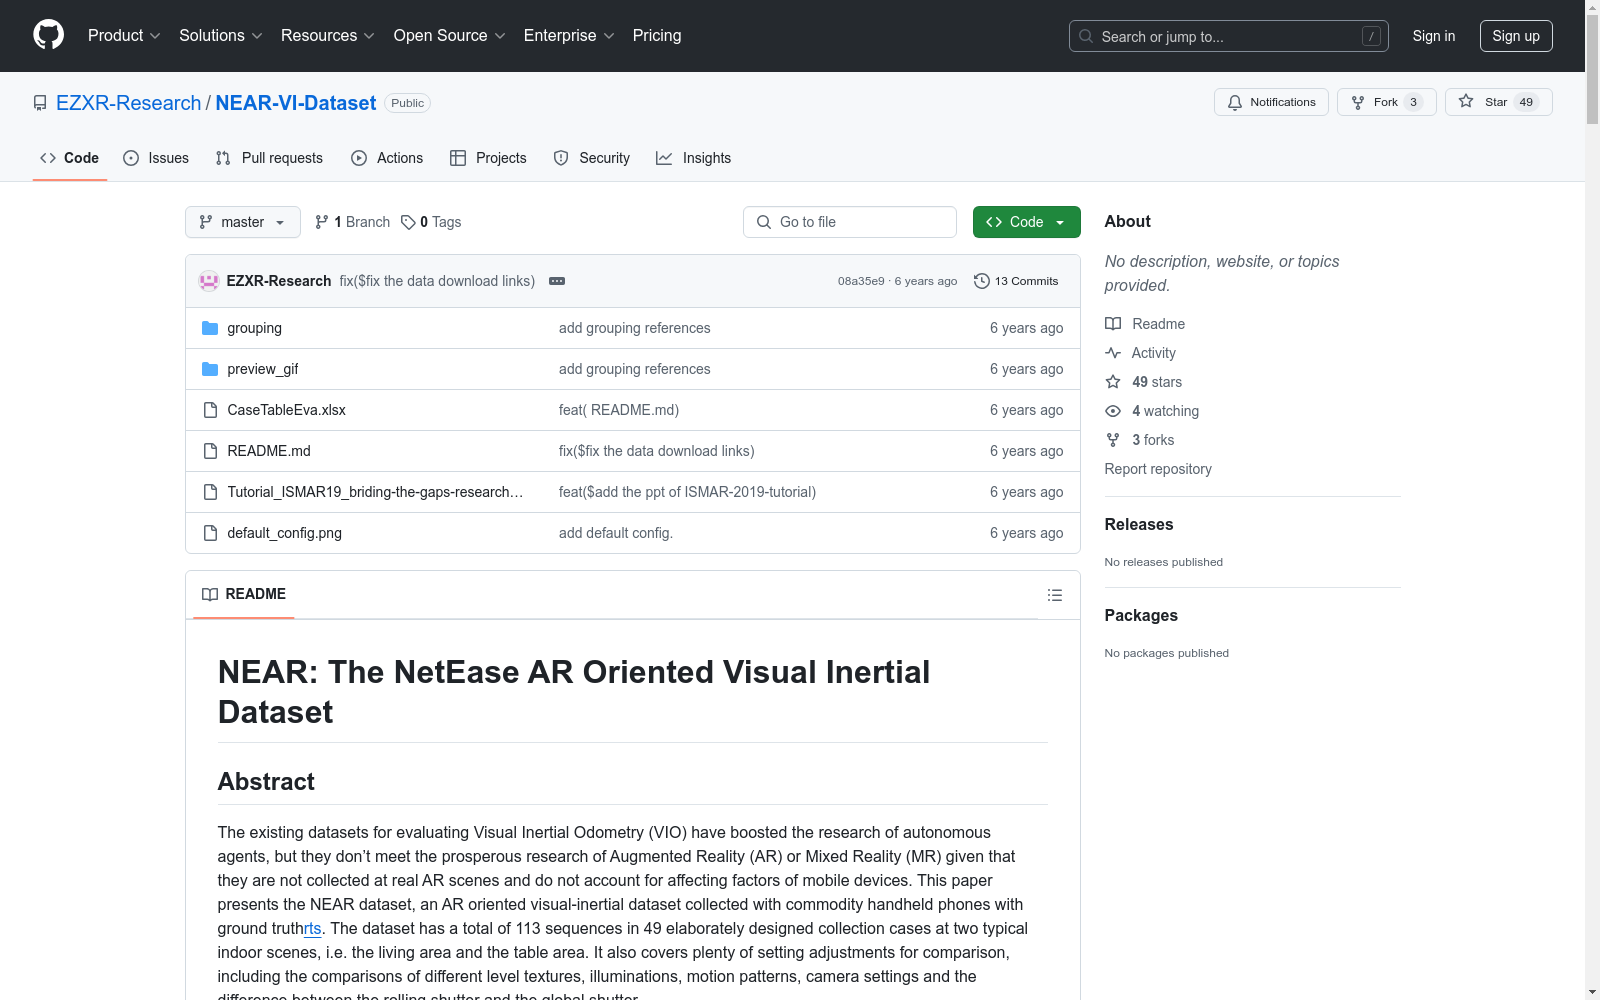Select the README tab header

pyautogui.click(x=244, y=594)
